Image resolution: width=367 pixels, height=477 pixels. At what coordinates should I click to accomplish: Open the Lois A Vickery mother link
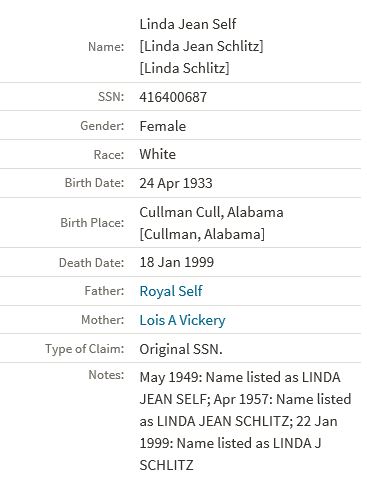[182, 320]
